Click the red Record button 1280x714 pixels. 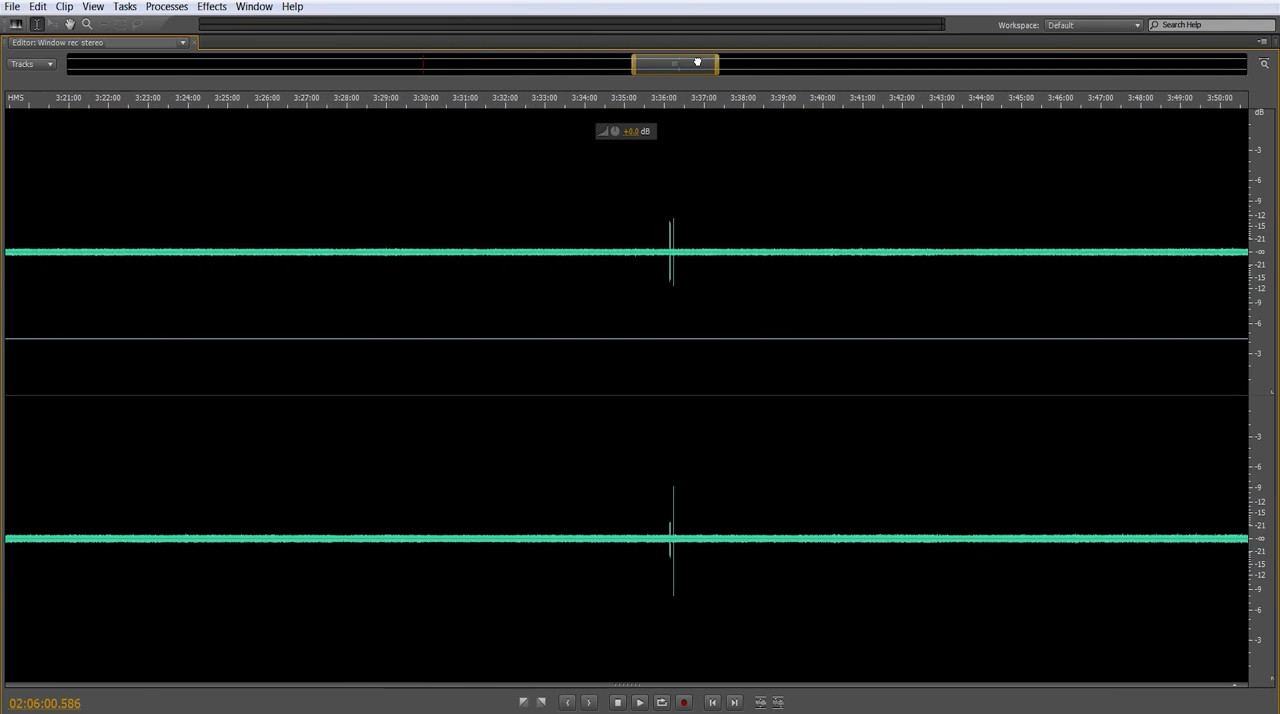tap(684, 703)
